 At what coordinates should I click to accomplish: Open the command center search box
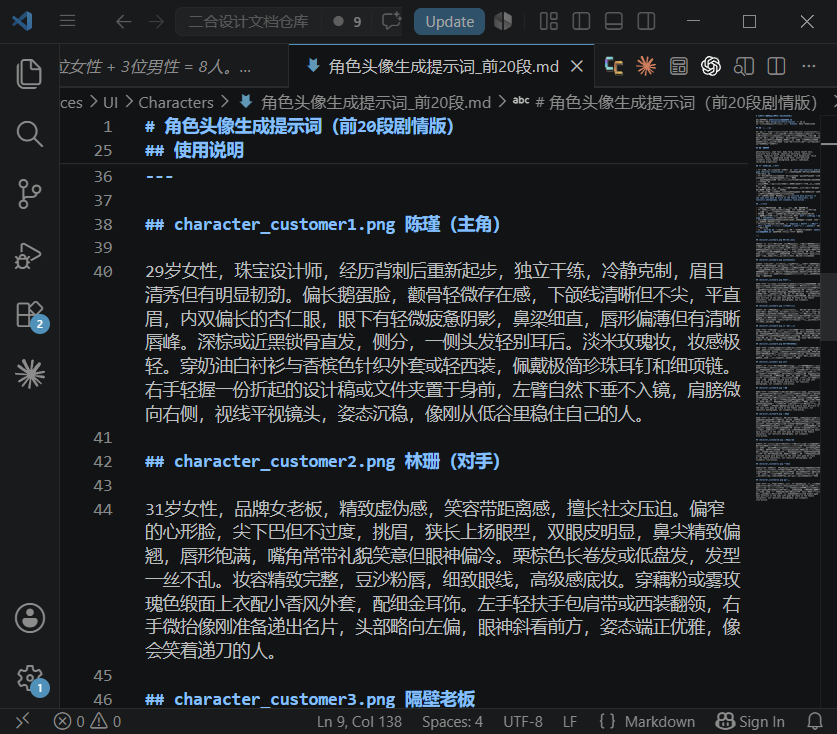(248, 21)
